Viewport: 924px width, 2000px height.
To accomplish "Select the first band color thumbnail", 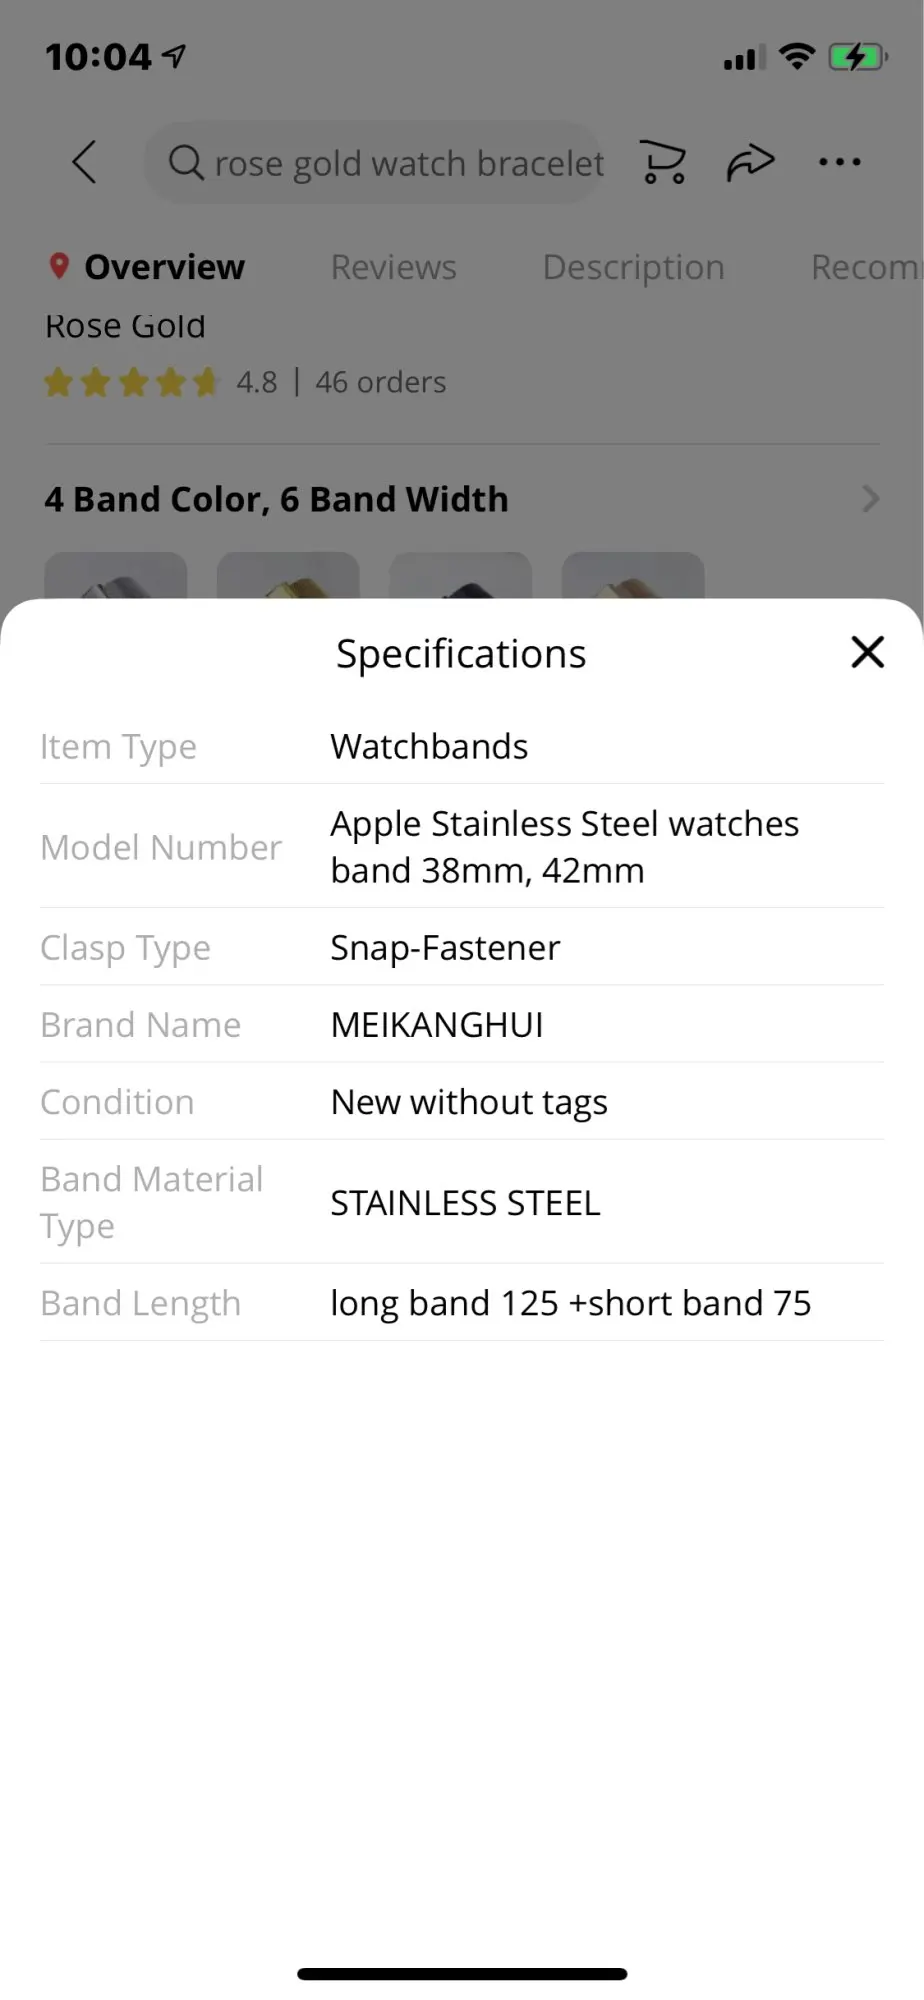I will coord(116,577).
